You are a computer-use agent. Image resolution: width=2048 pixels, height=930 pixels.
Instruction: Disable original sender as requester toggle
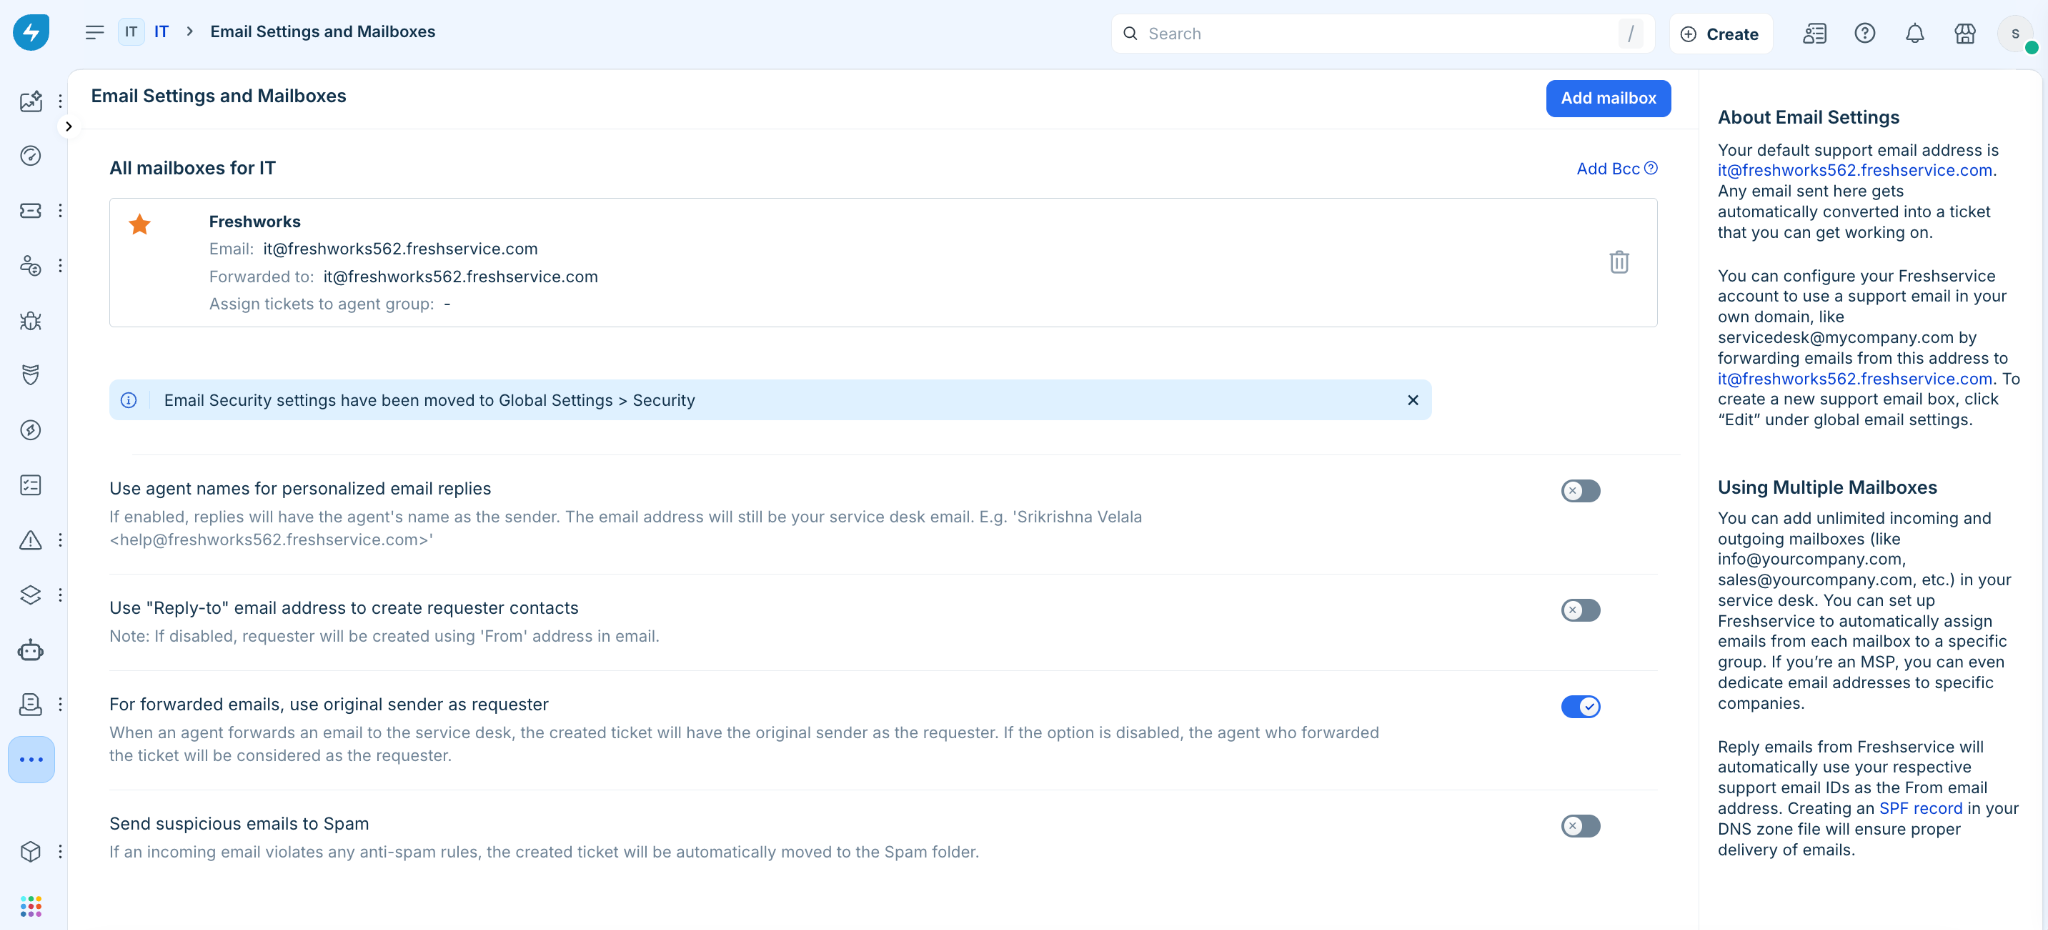(1581, 707)
